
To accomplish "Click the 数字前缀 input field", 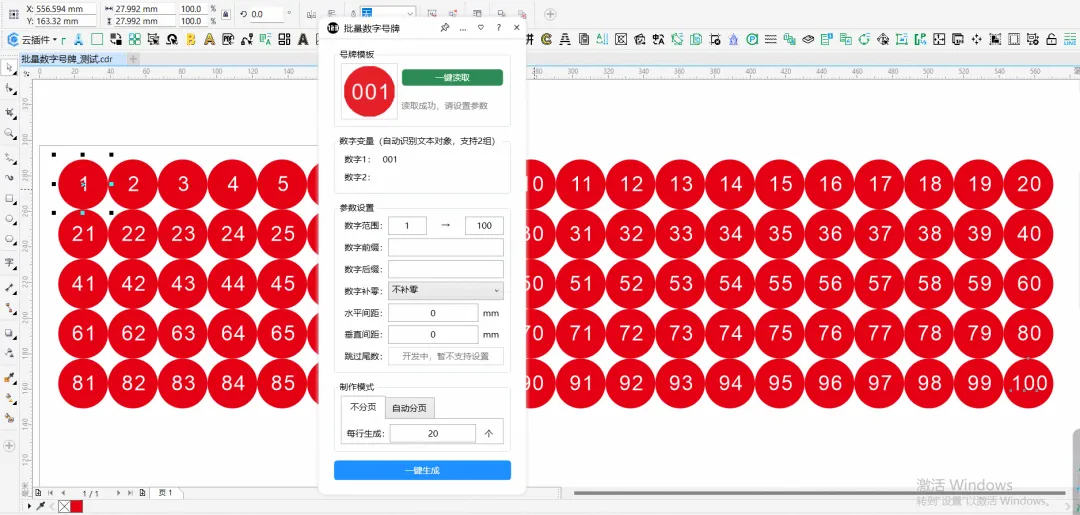I will (446, 247).
